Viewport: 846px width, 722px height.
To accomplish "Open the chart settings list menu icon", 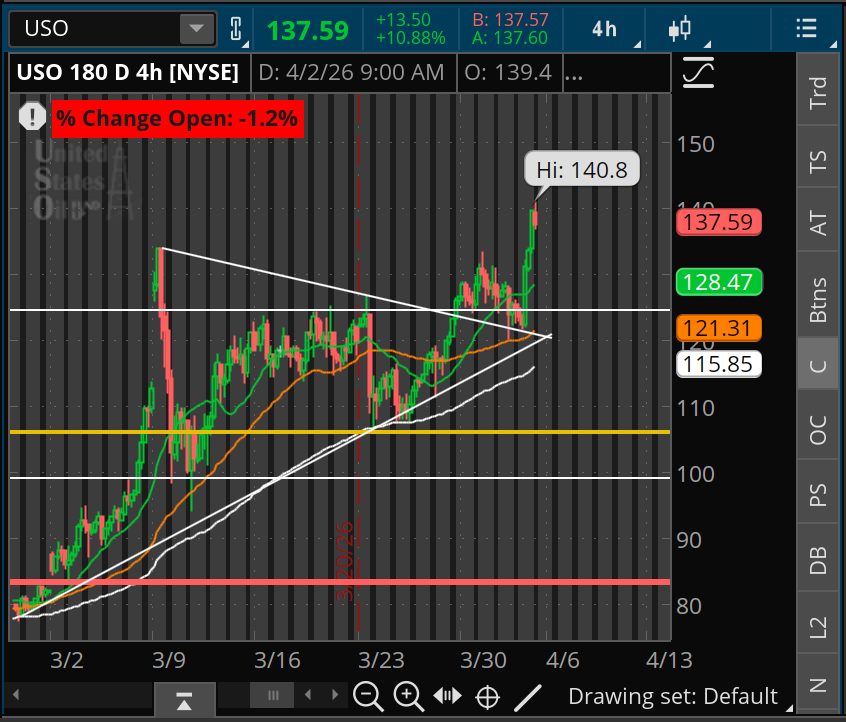I will point(807,28).
